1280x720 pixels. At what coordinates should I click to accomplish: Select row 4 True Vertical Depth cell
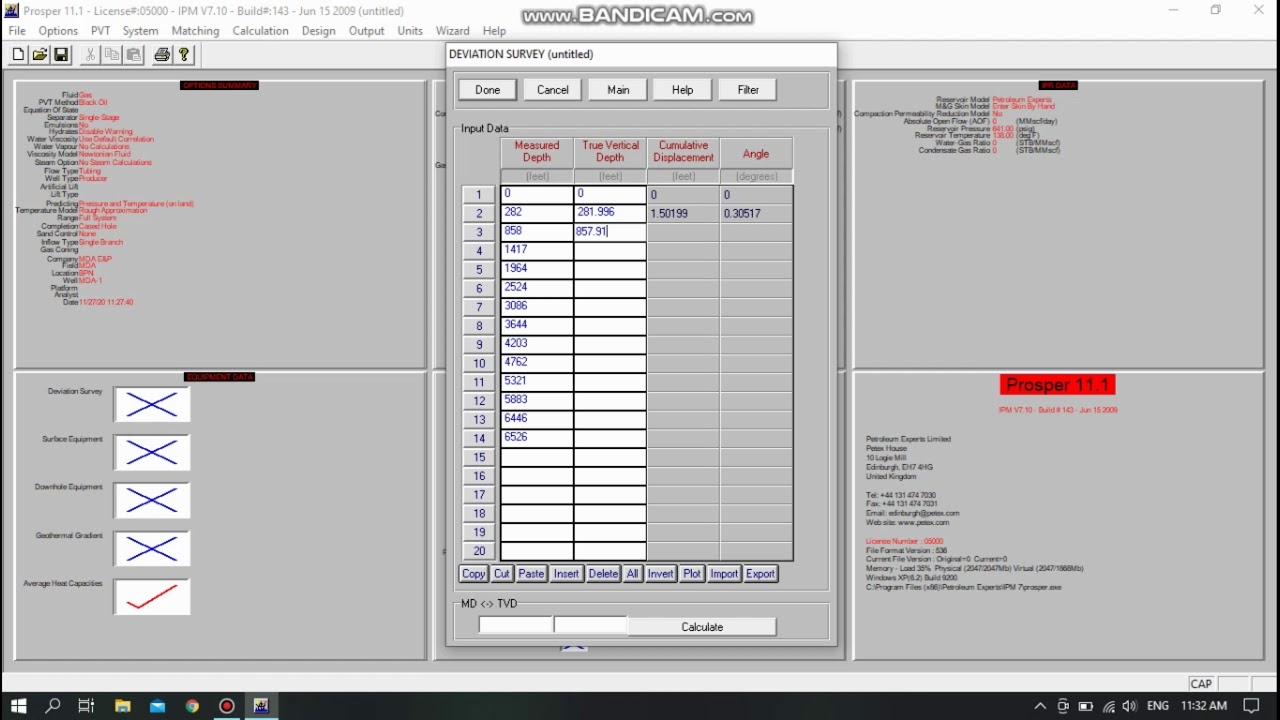[x=610, y=250]
